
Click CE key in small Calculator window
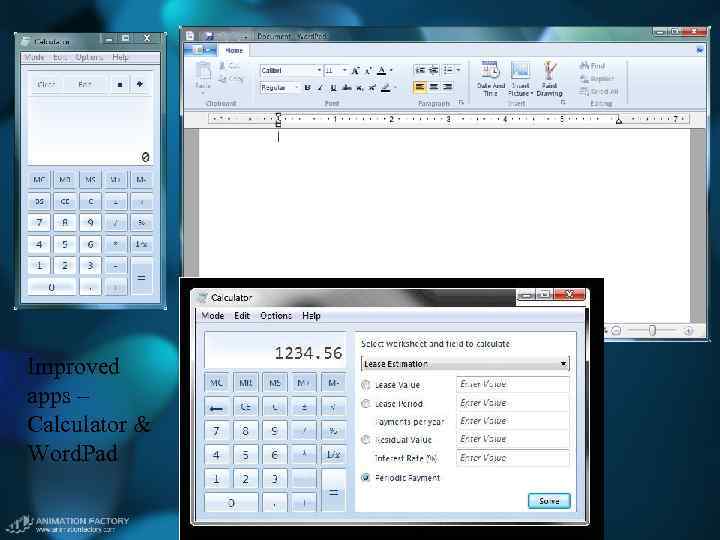point(65,201)
